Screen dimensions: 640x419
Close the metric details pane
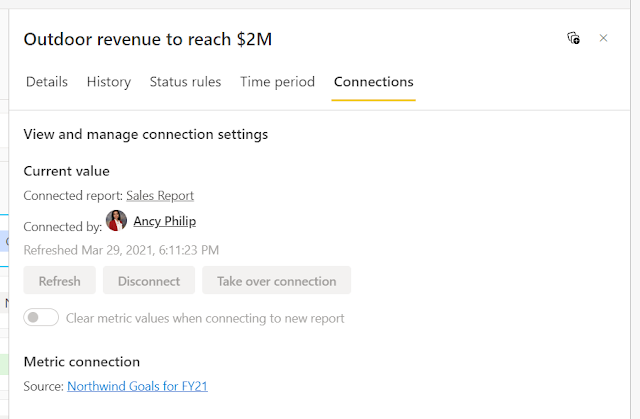click(x=603, y=38)
